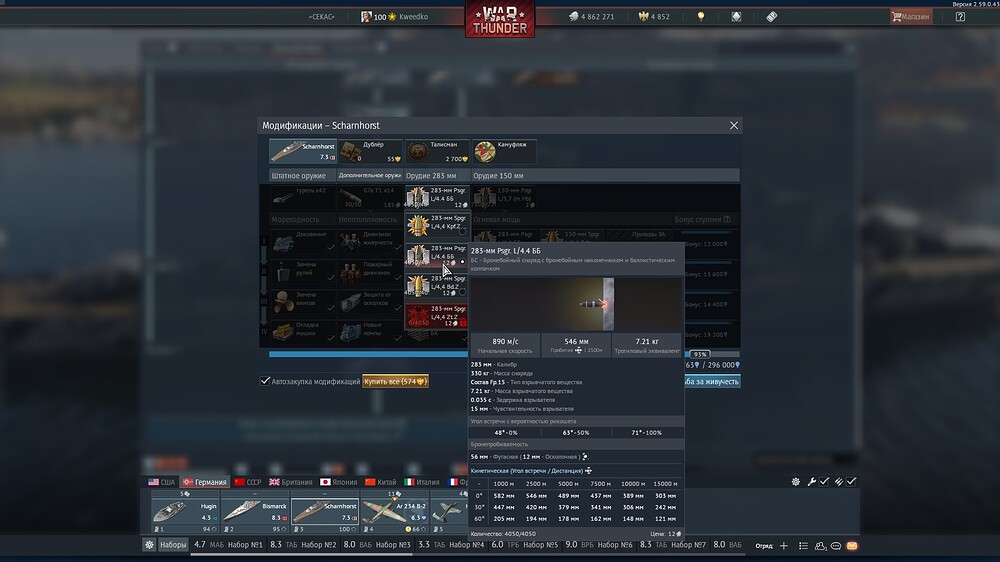Select the Италия country tab

coord(422,482)
